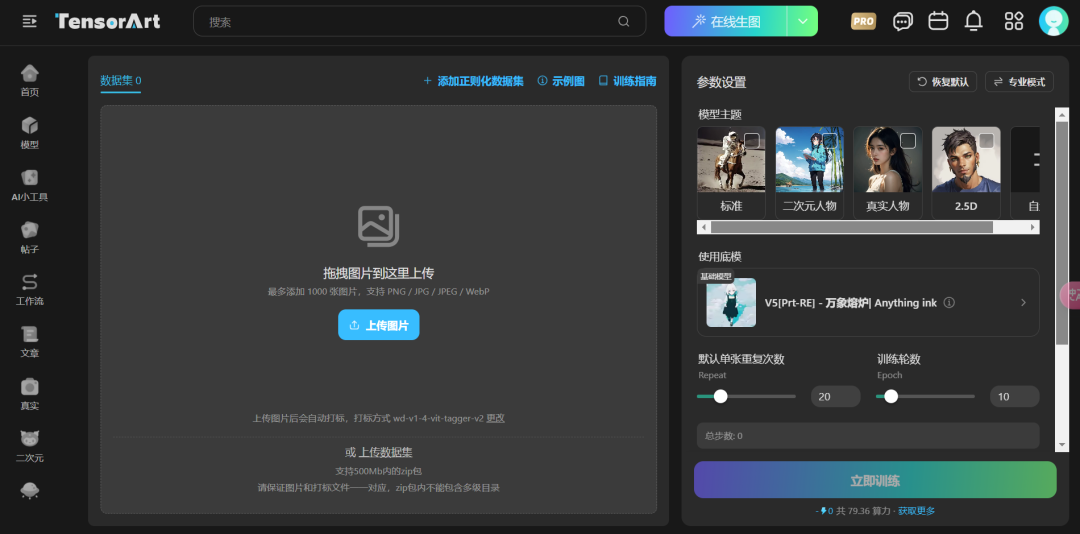Image resolution: width=1080 pixels, height=534 pixels.
Task: Select the 数据集 0 tab
Action: (120, 81)
